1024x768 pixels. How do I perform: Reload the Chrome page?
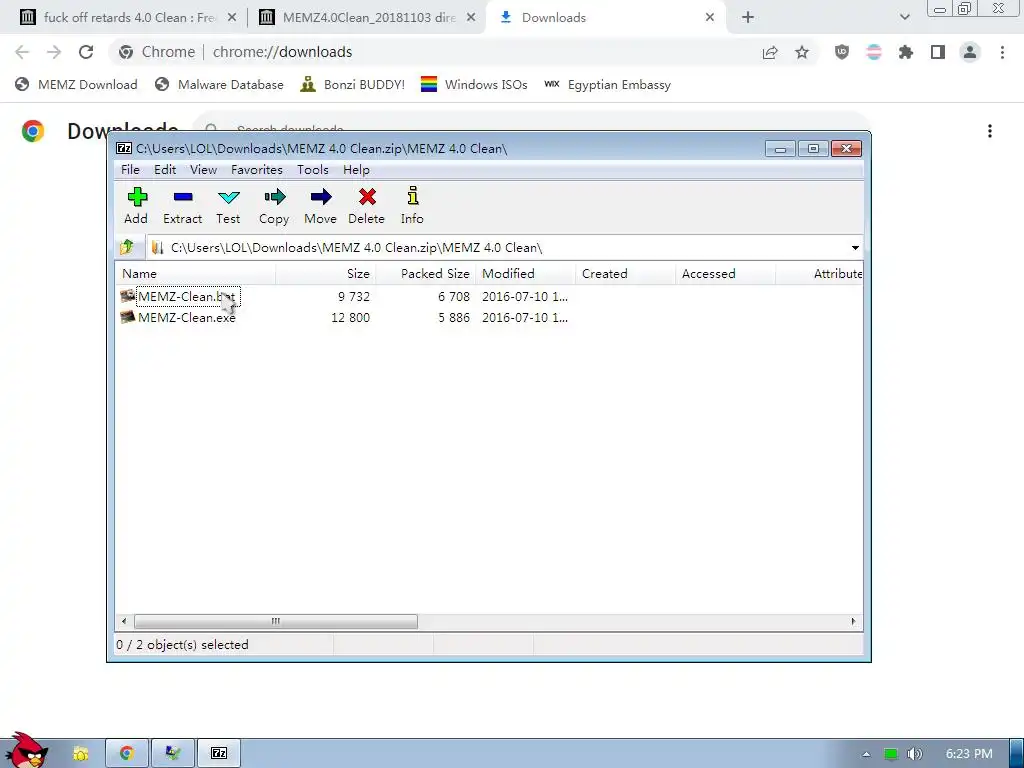click(x=86, y=52)
